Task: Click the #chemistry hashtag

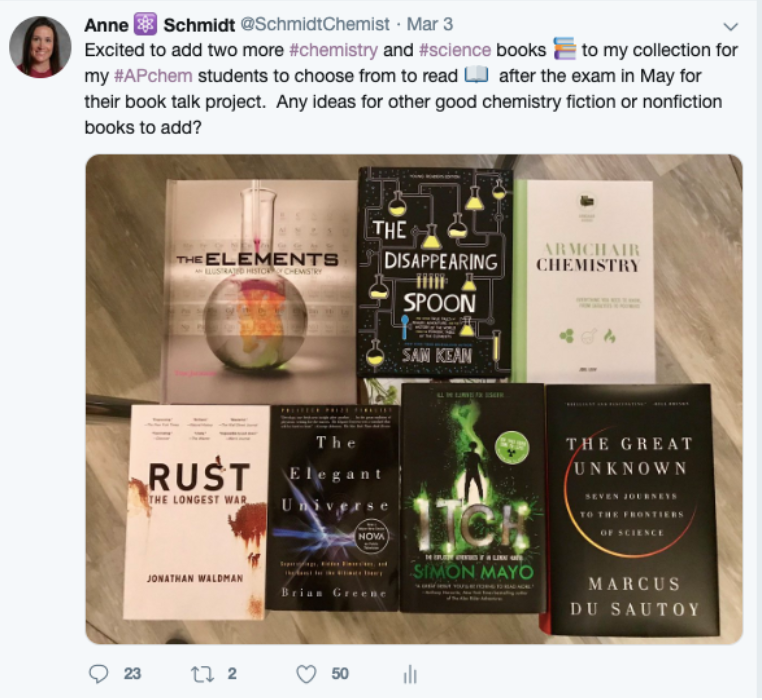Action: pyautogui.click(x=333, y=50)
